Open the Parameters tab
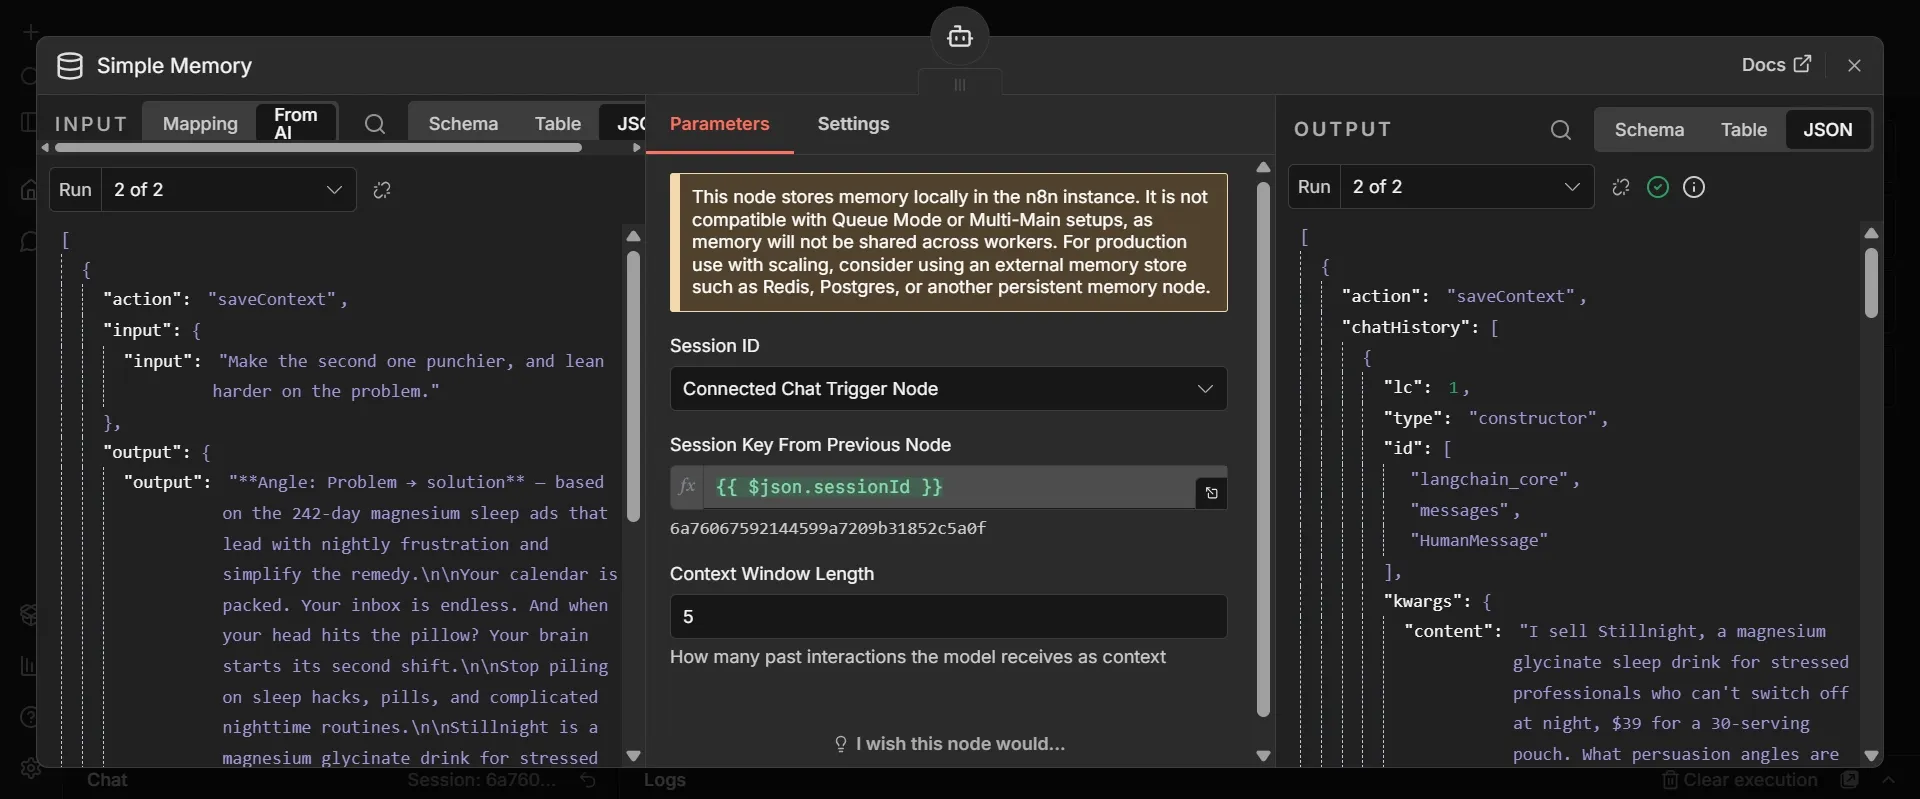Image resolution: width=1920 pixels, height=799 pixels. click(x=720, y=124)
